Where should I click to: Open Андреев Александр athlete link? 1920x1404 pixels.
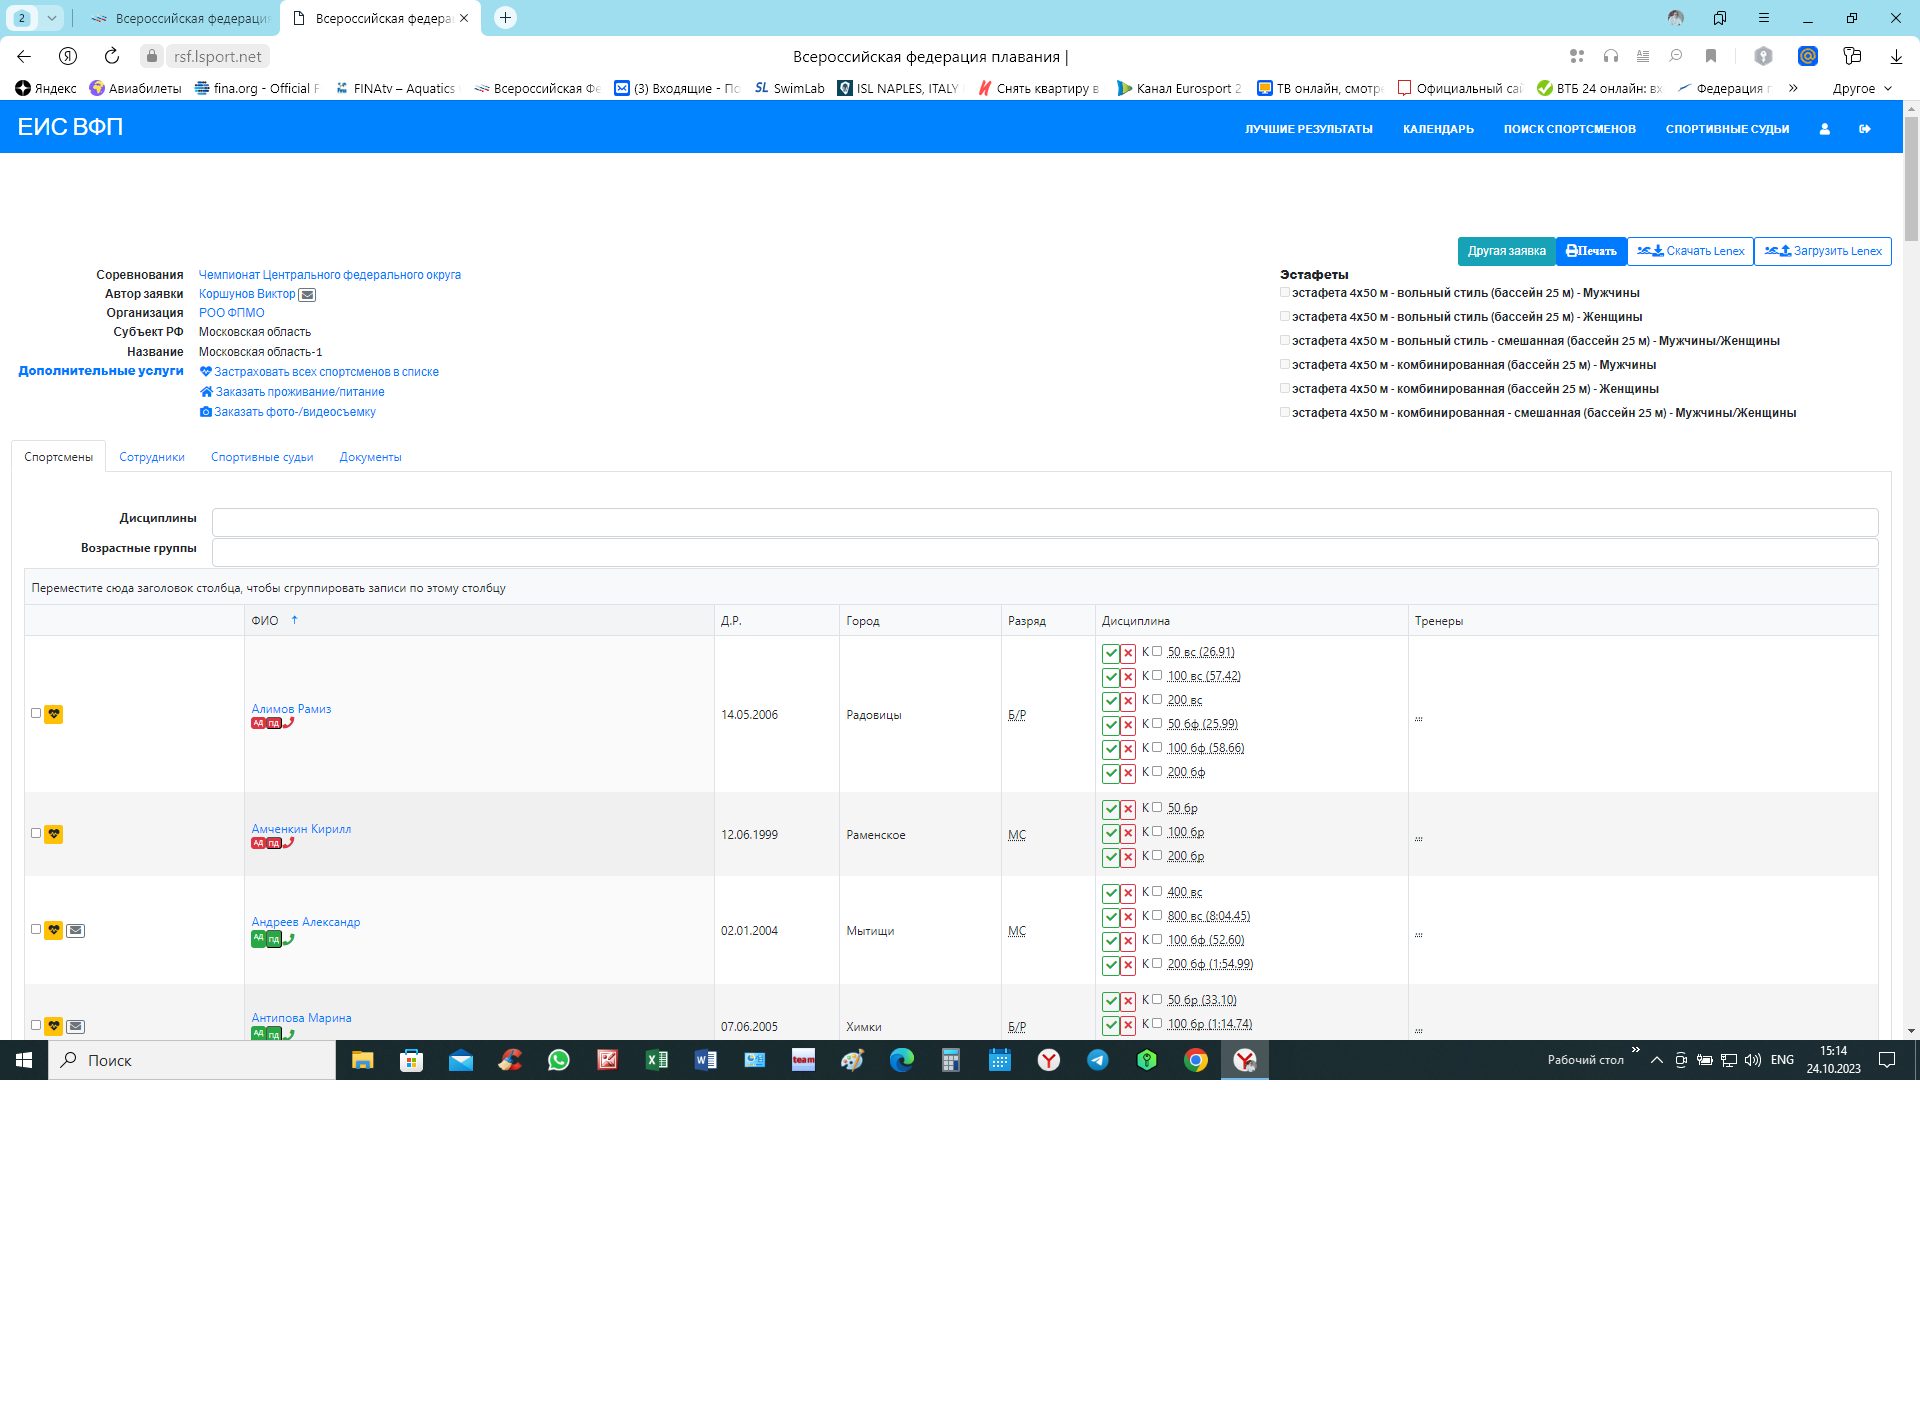[306, 922]
